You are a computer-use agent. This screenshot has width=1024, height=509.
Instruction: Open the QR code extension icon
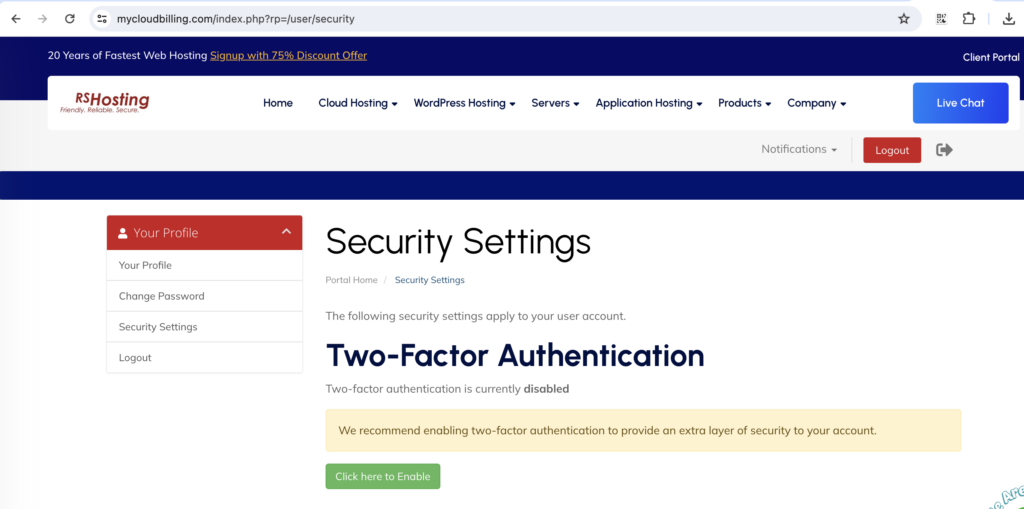941,19
